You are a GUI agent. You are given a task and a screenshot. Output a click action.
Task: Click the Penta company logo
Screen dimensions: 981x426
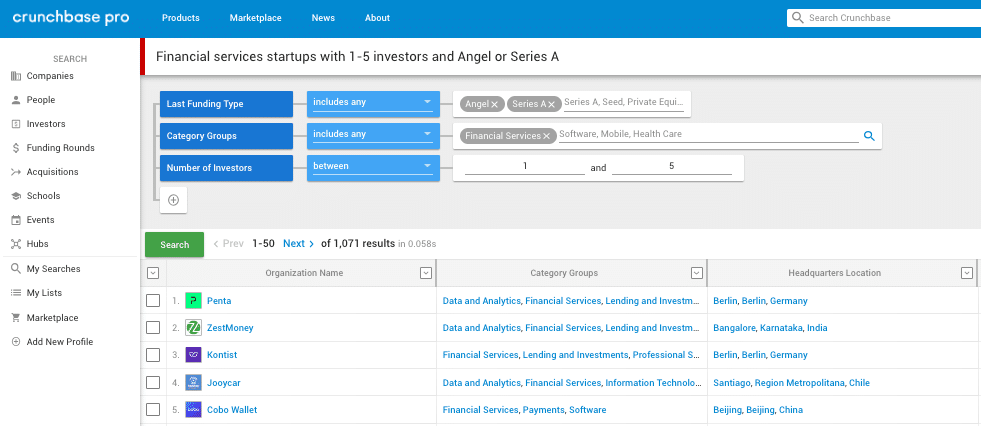tap(193, 301)
